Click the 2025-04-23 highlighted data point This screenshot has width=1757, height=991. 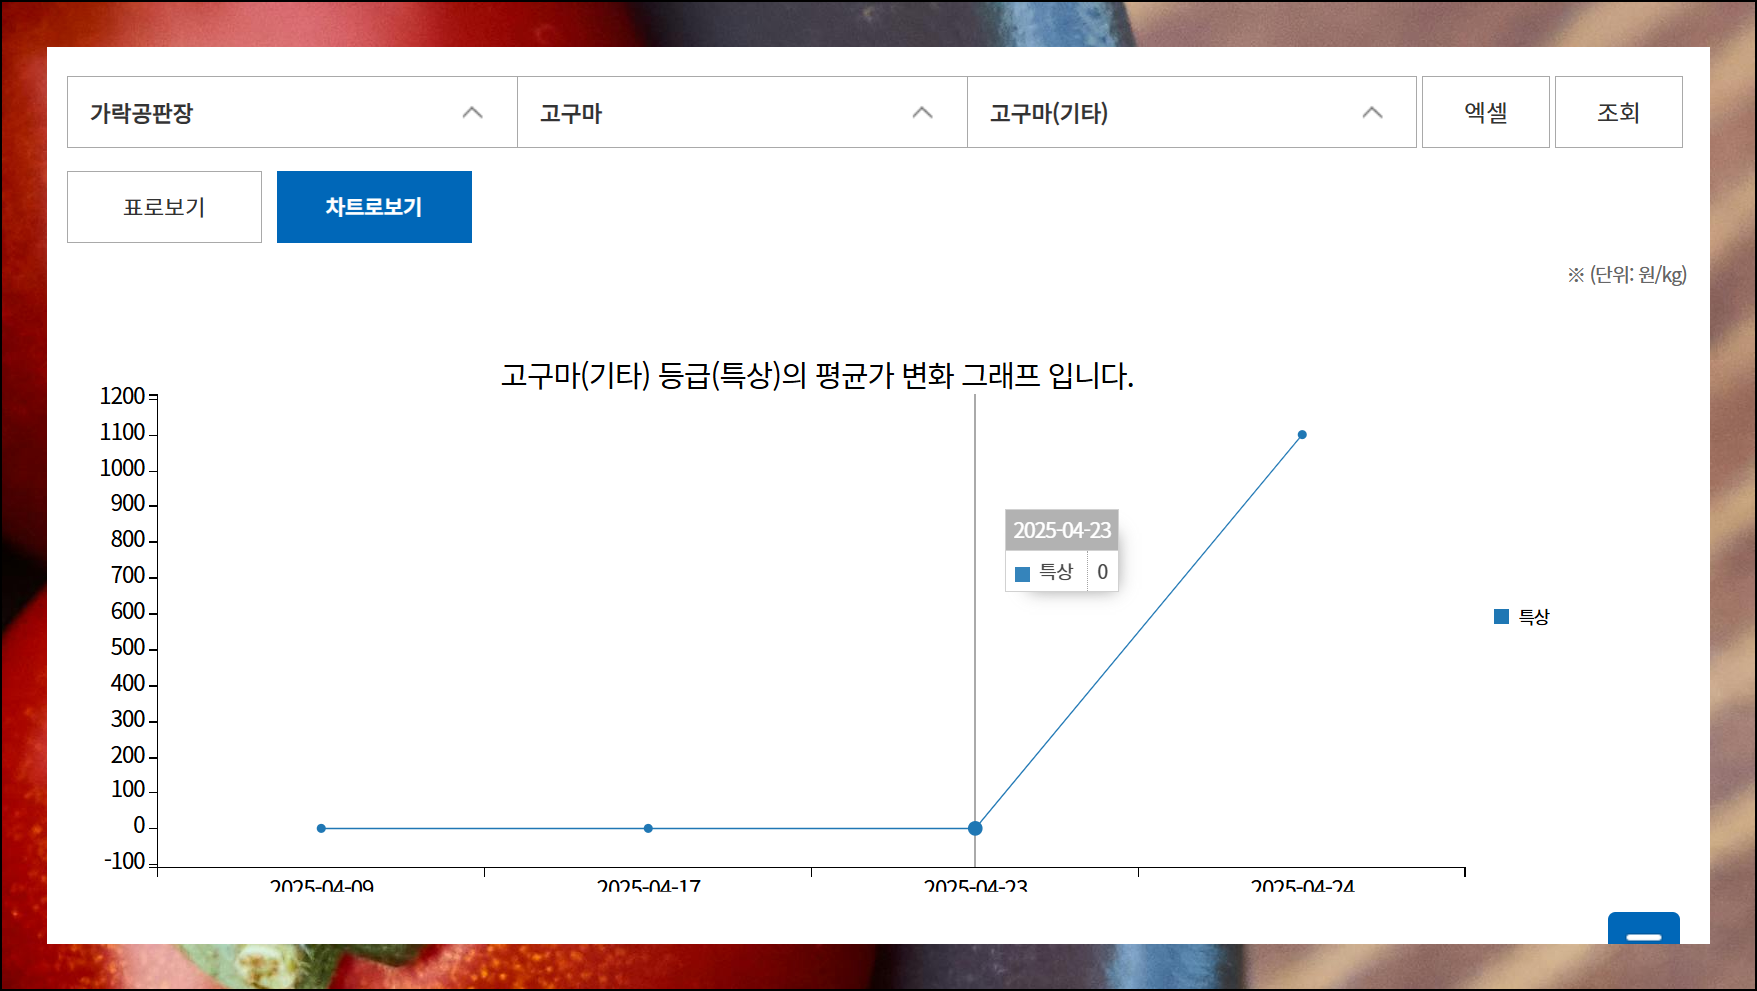975,828
